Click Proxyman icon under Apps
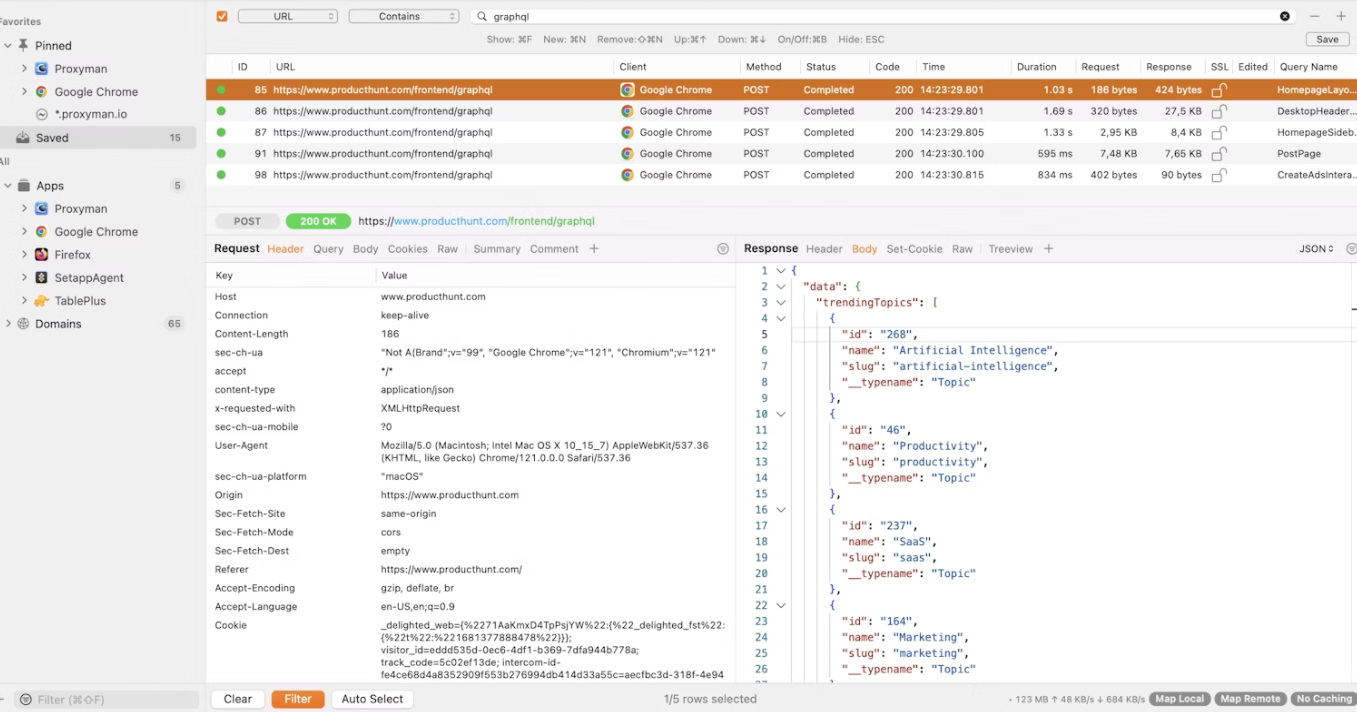The image size is (1357, 712). click(x=41, y=209)
